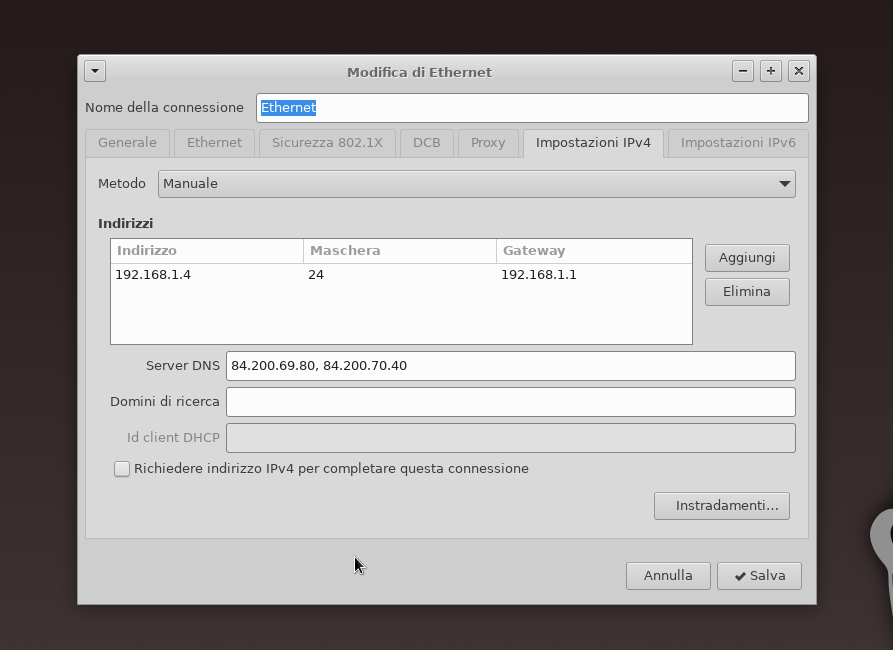Open the Metodo dropdown showing Manuale
893x650 pixels.
click(x=477, y=184)
